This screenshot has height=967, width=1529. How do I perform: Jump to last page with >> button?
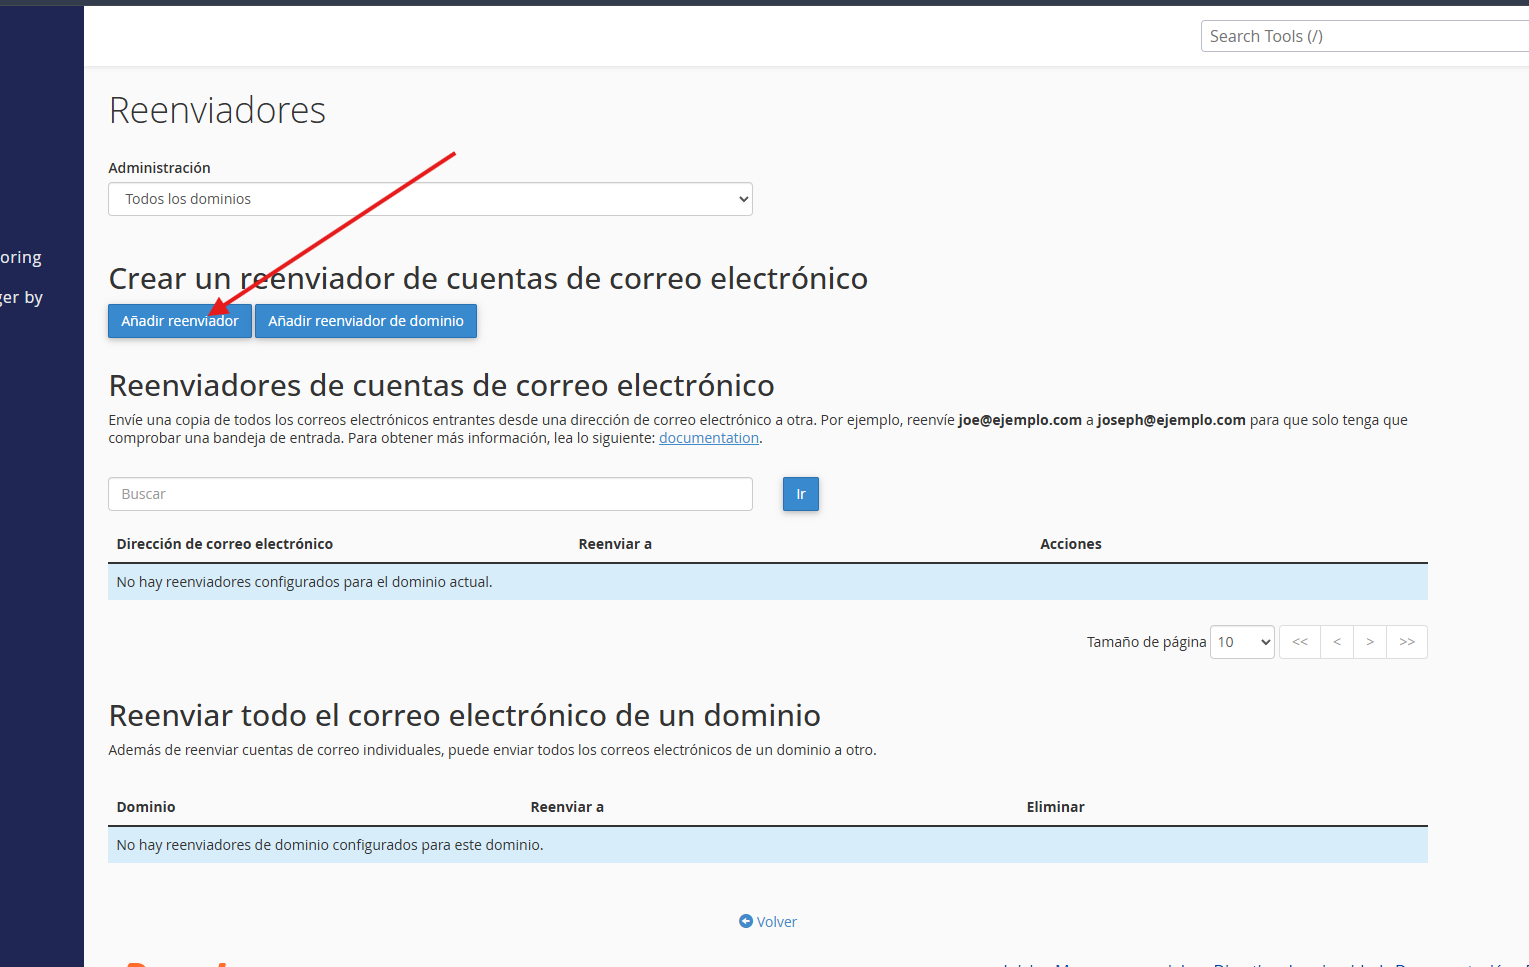[1407, 642]
